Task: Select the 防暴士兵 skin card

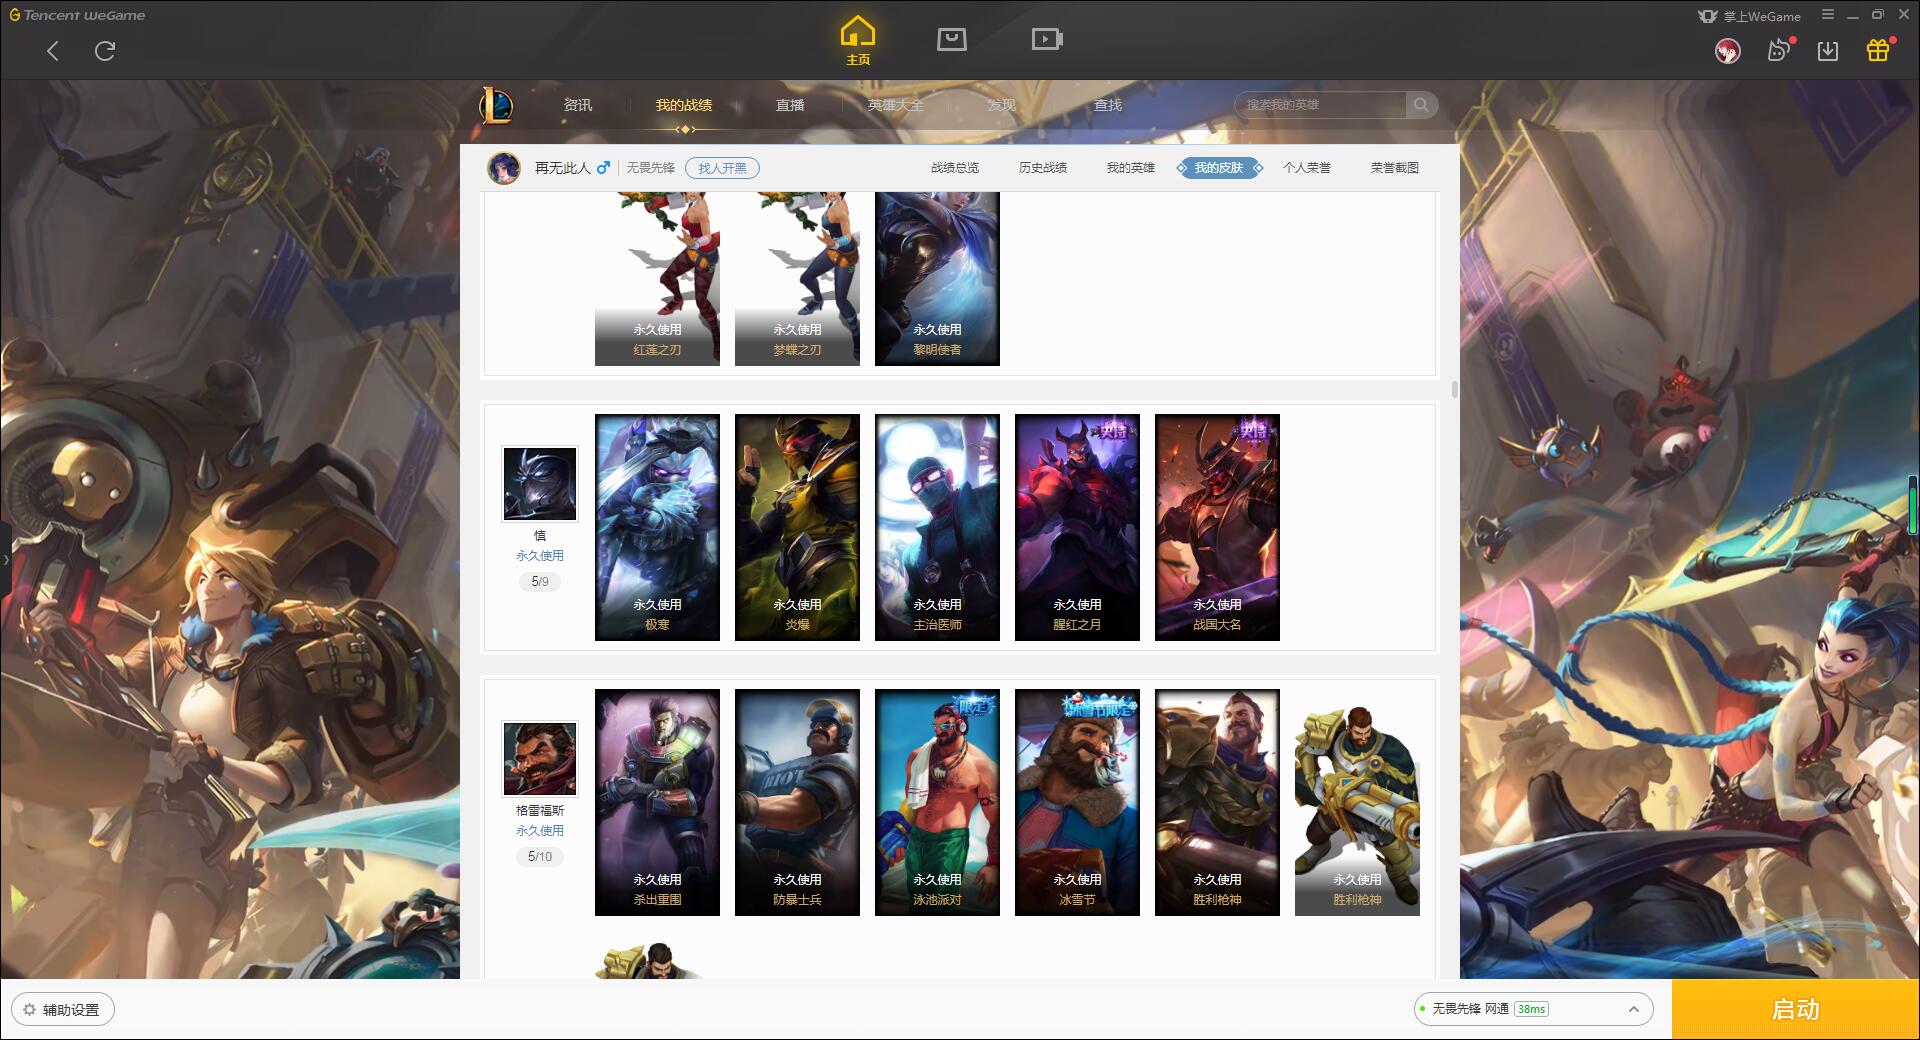Action: tap(797, 802)
